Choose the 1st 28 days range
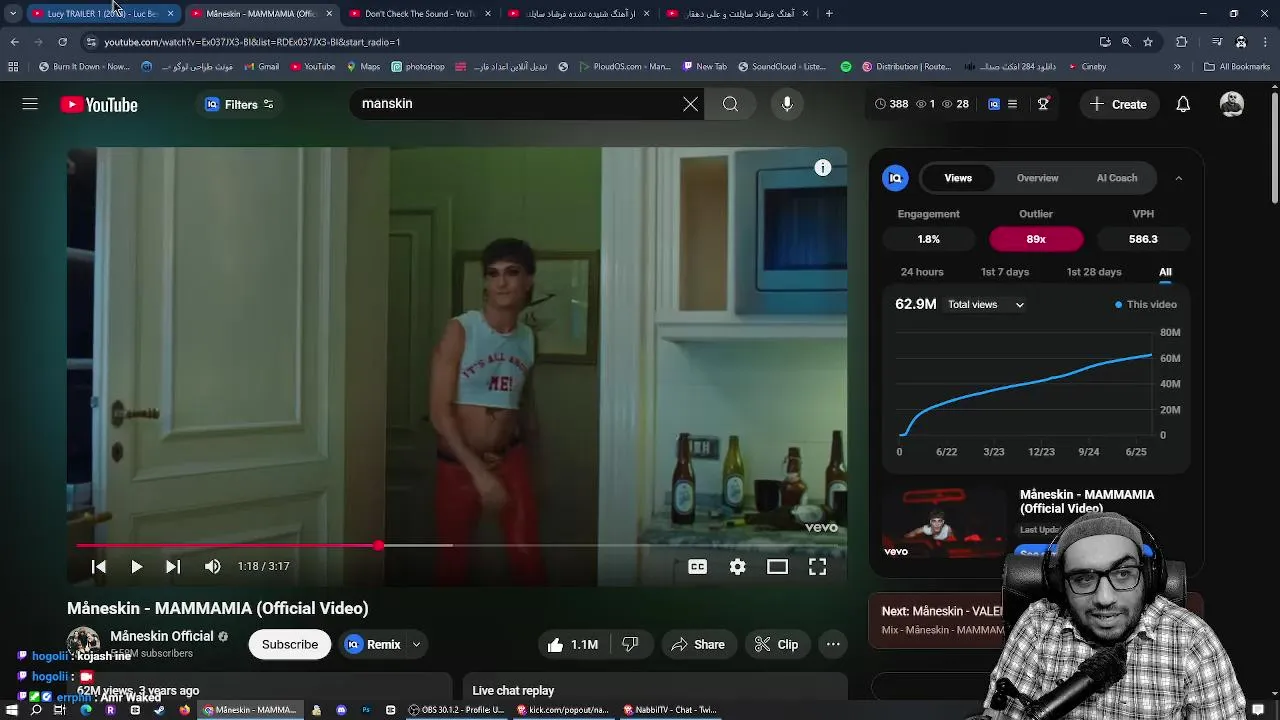The width and height of the screenshot is (1280, 720). pyautogui.click(x=1094, y=272)
